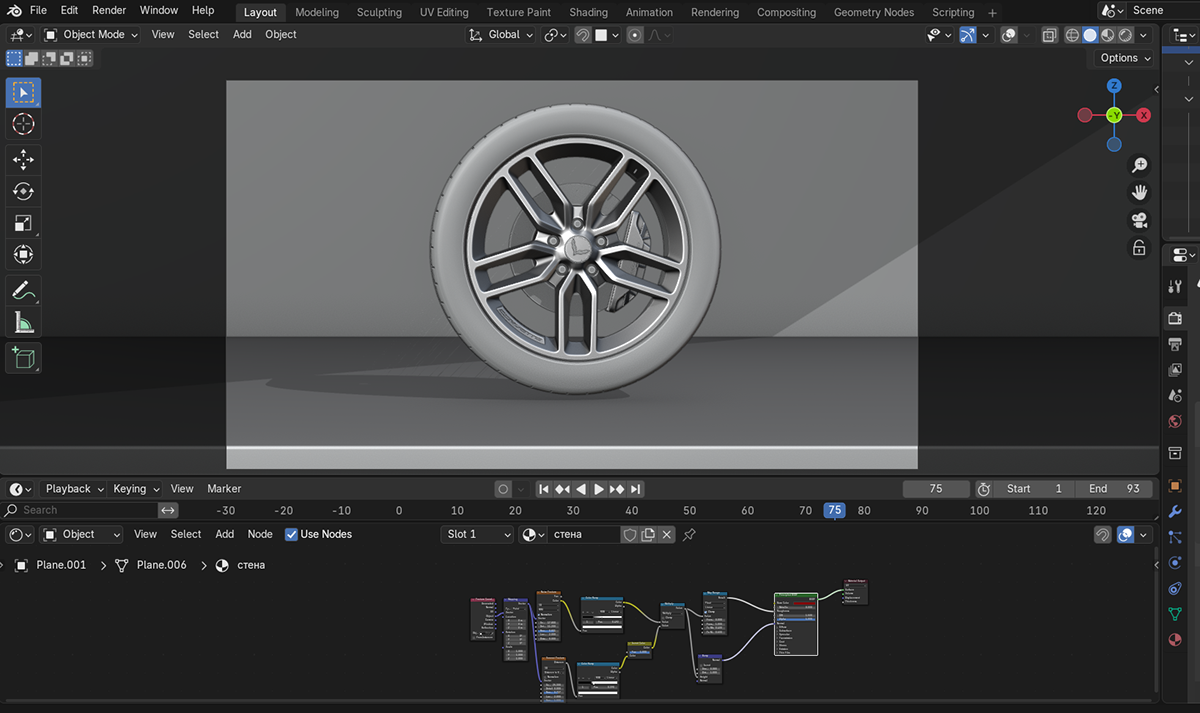Uncheck the Use Nodes checkbox

pos(291,534)
